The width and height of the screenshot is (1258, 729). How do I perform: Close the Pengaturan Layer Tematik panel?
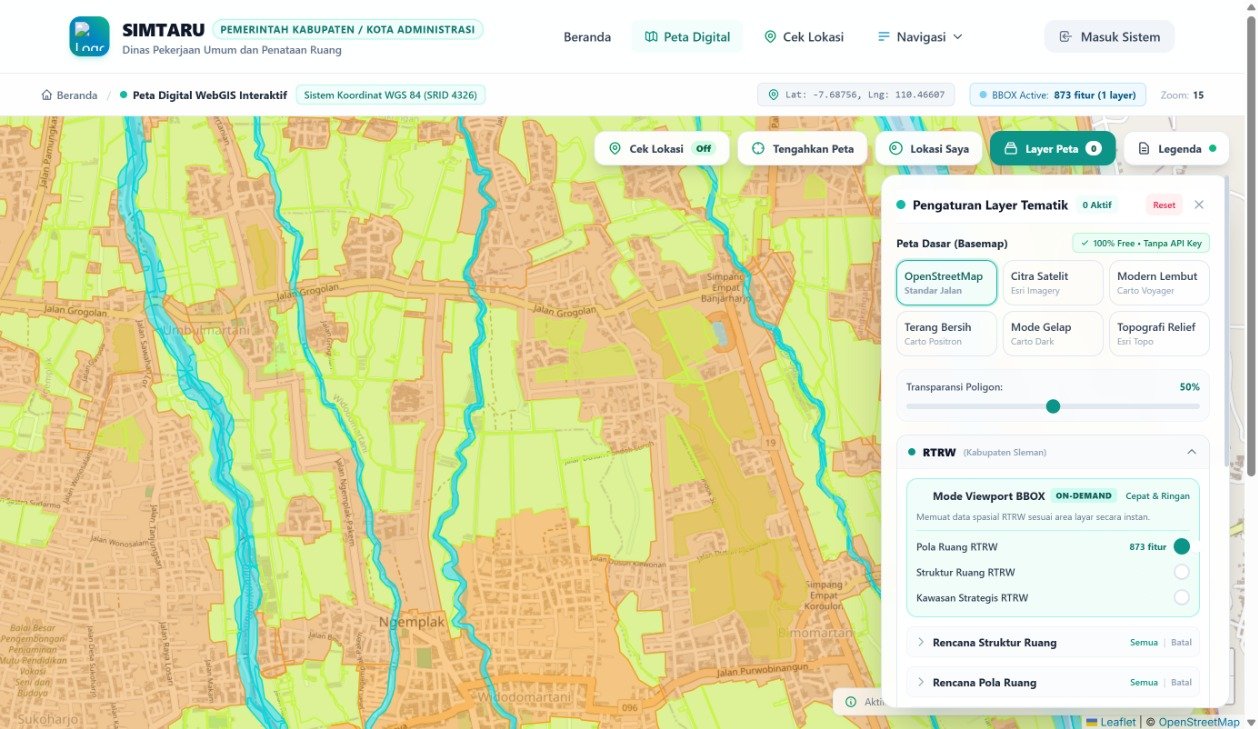click(1199, 205)
